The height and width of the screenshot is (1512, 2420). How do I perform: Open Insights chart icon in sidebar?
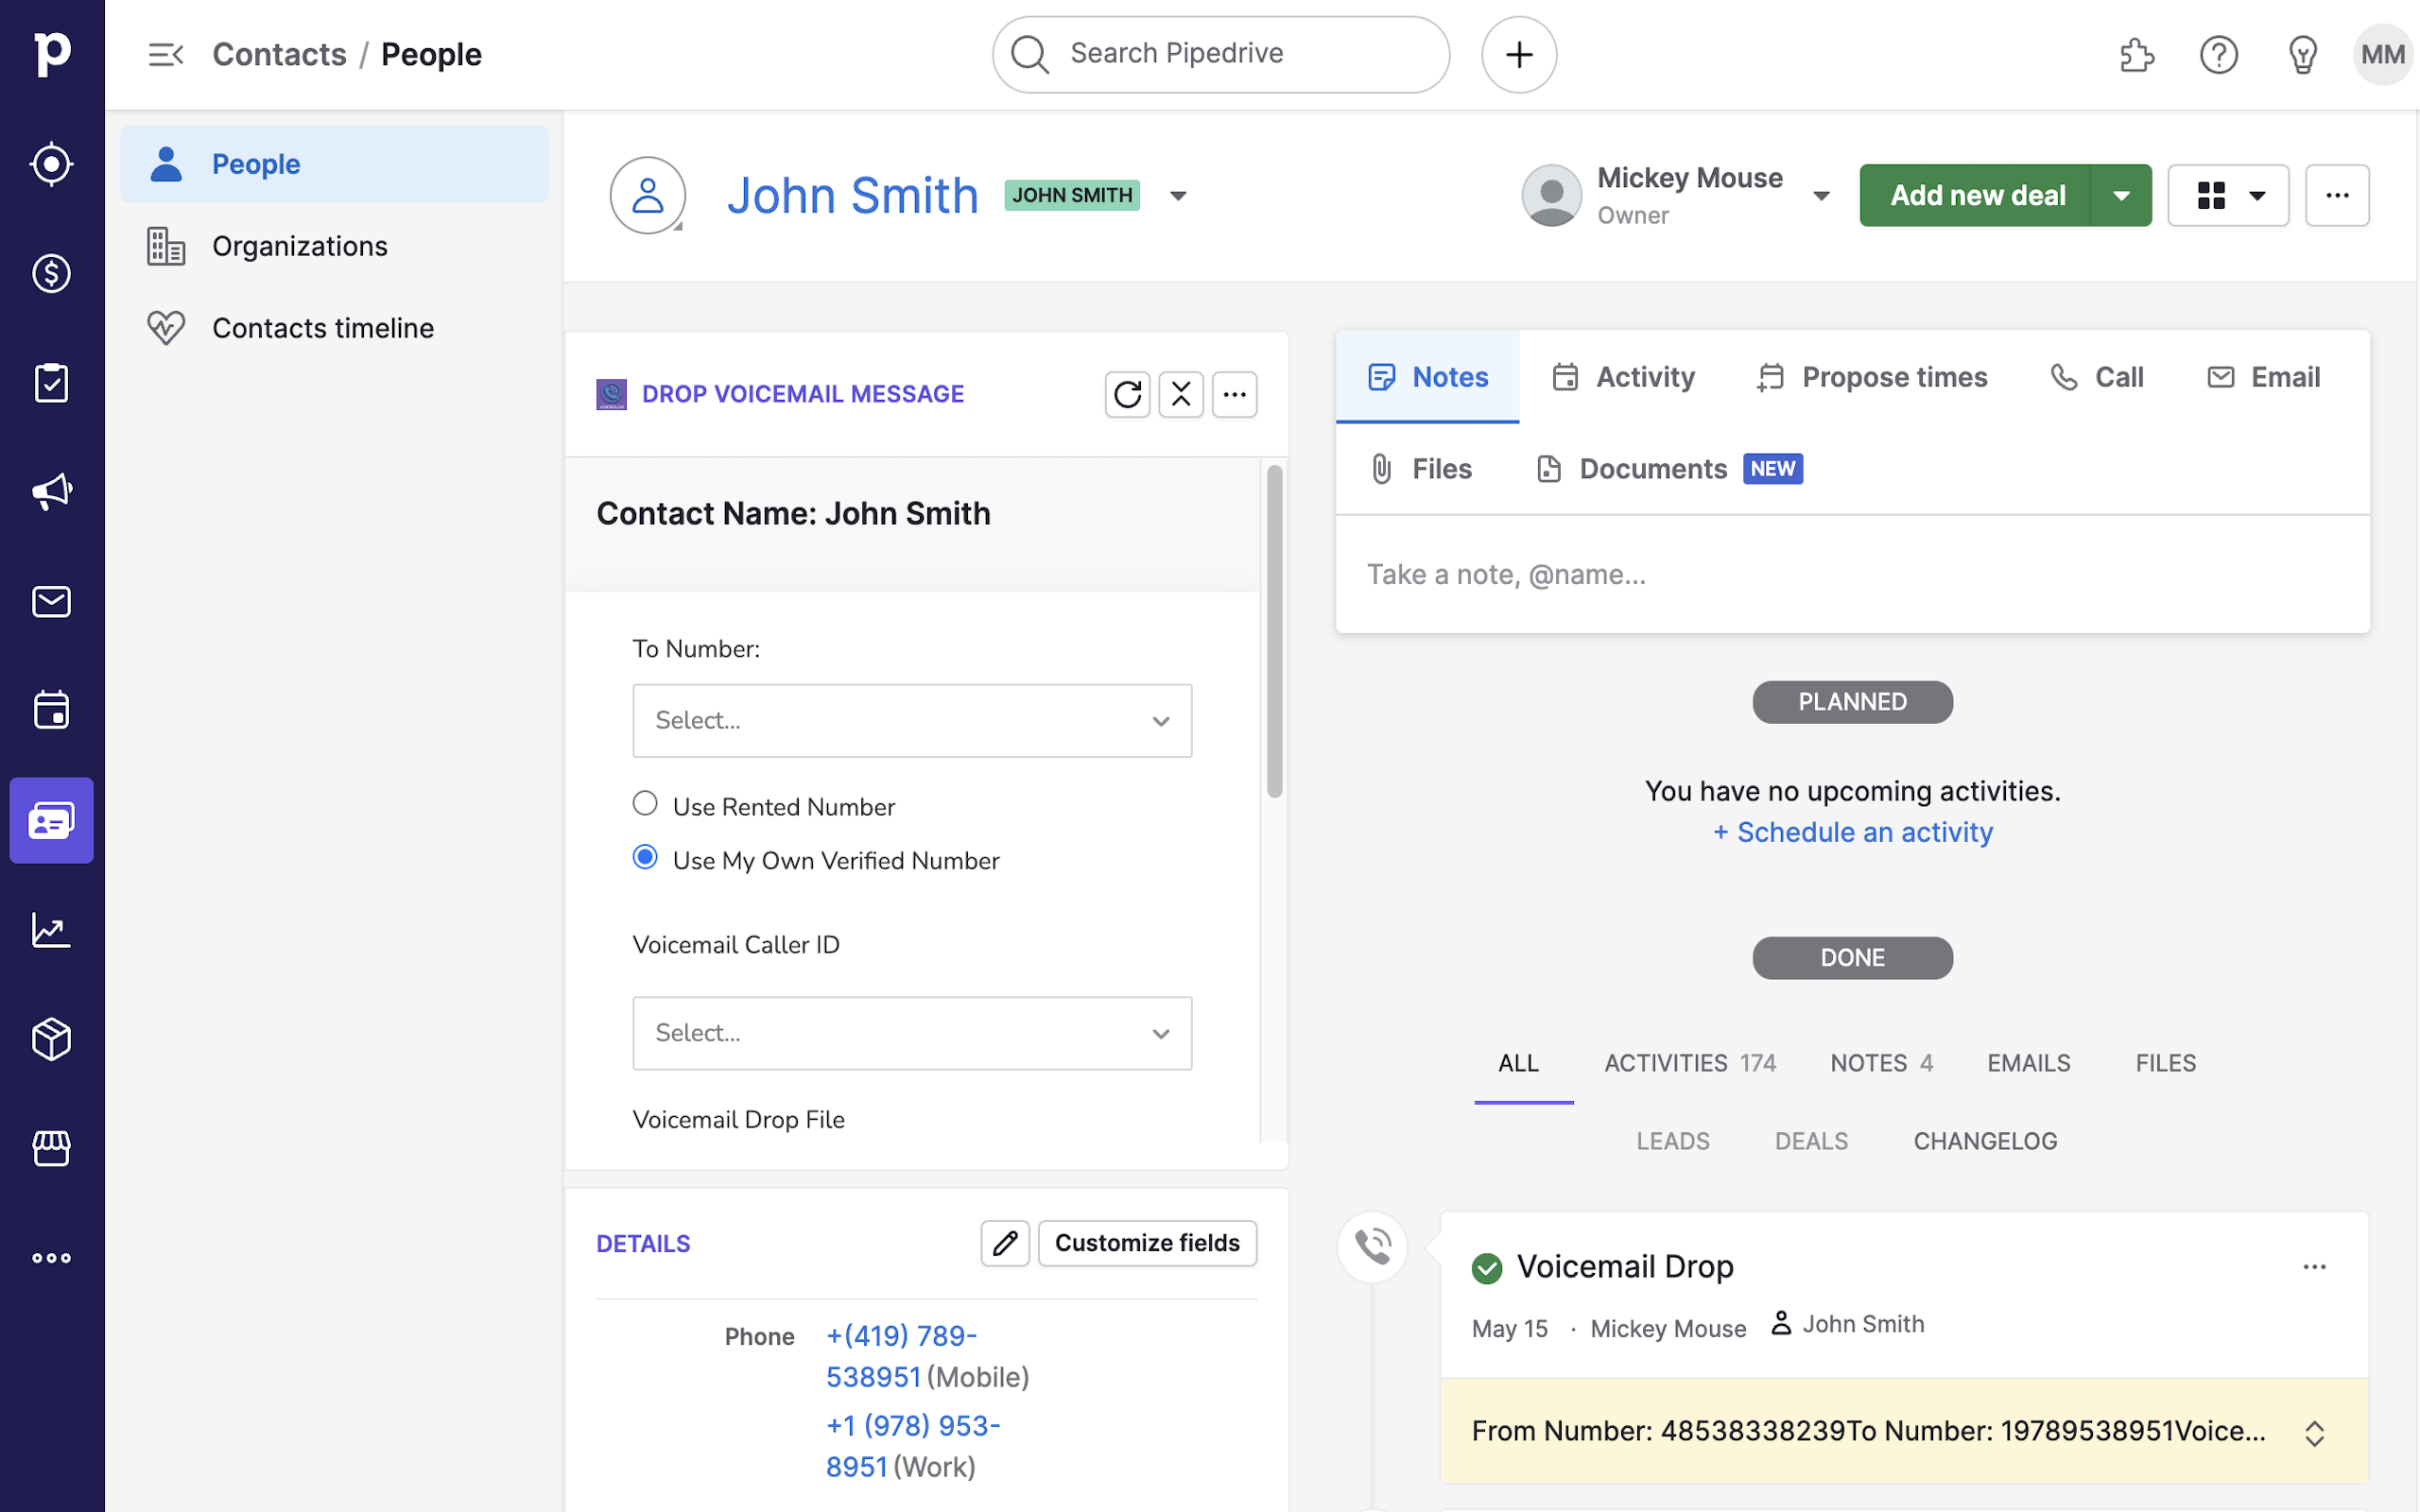(x=52, y=930)
